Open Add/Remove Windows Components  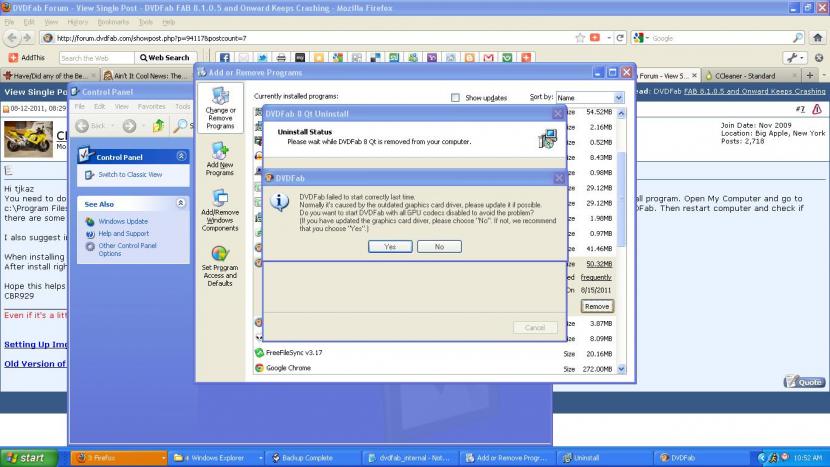coord(220,210)
